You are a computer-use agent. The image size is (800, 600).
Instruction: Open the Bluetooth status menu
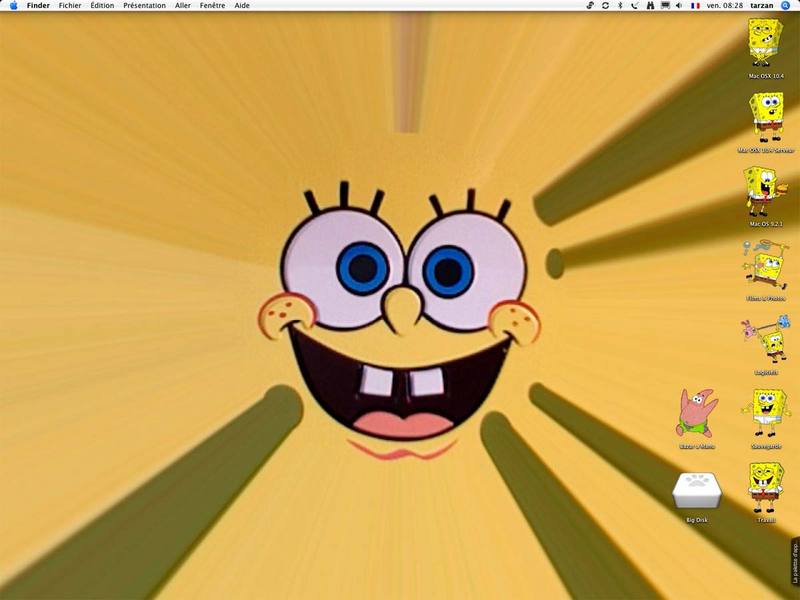coord(620,6)
